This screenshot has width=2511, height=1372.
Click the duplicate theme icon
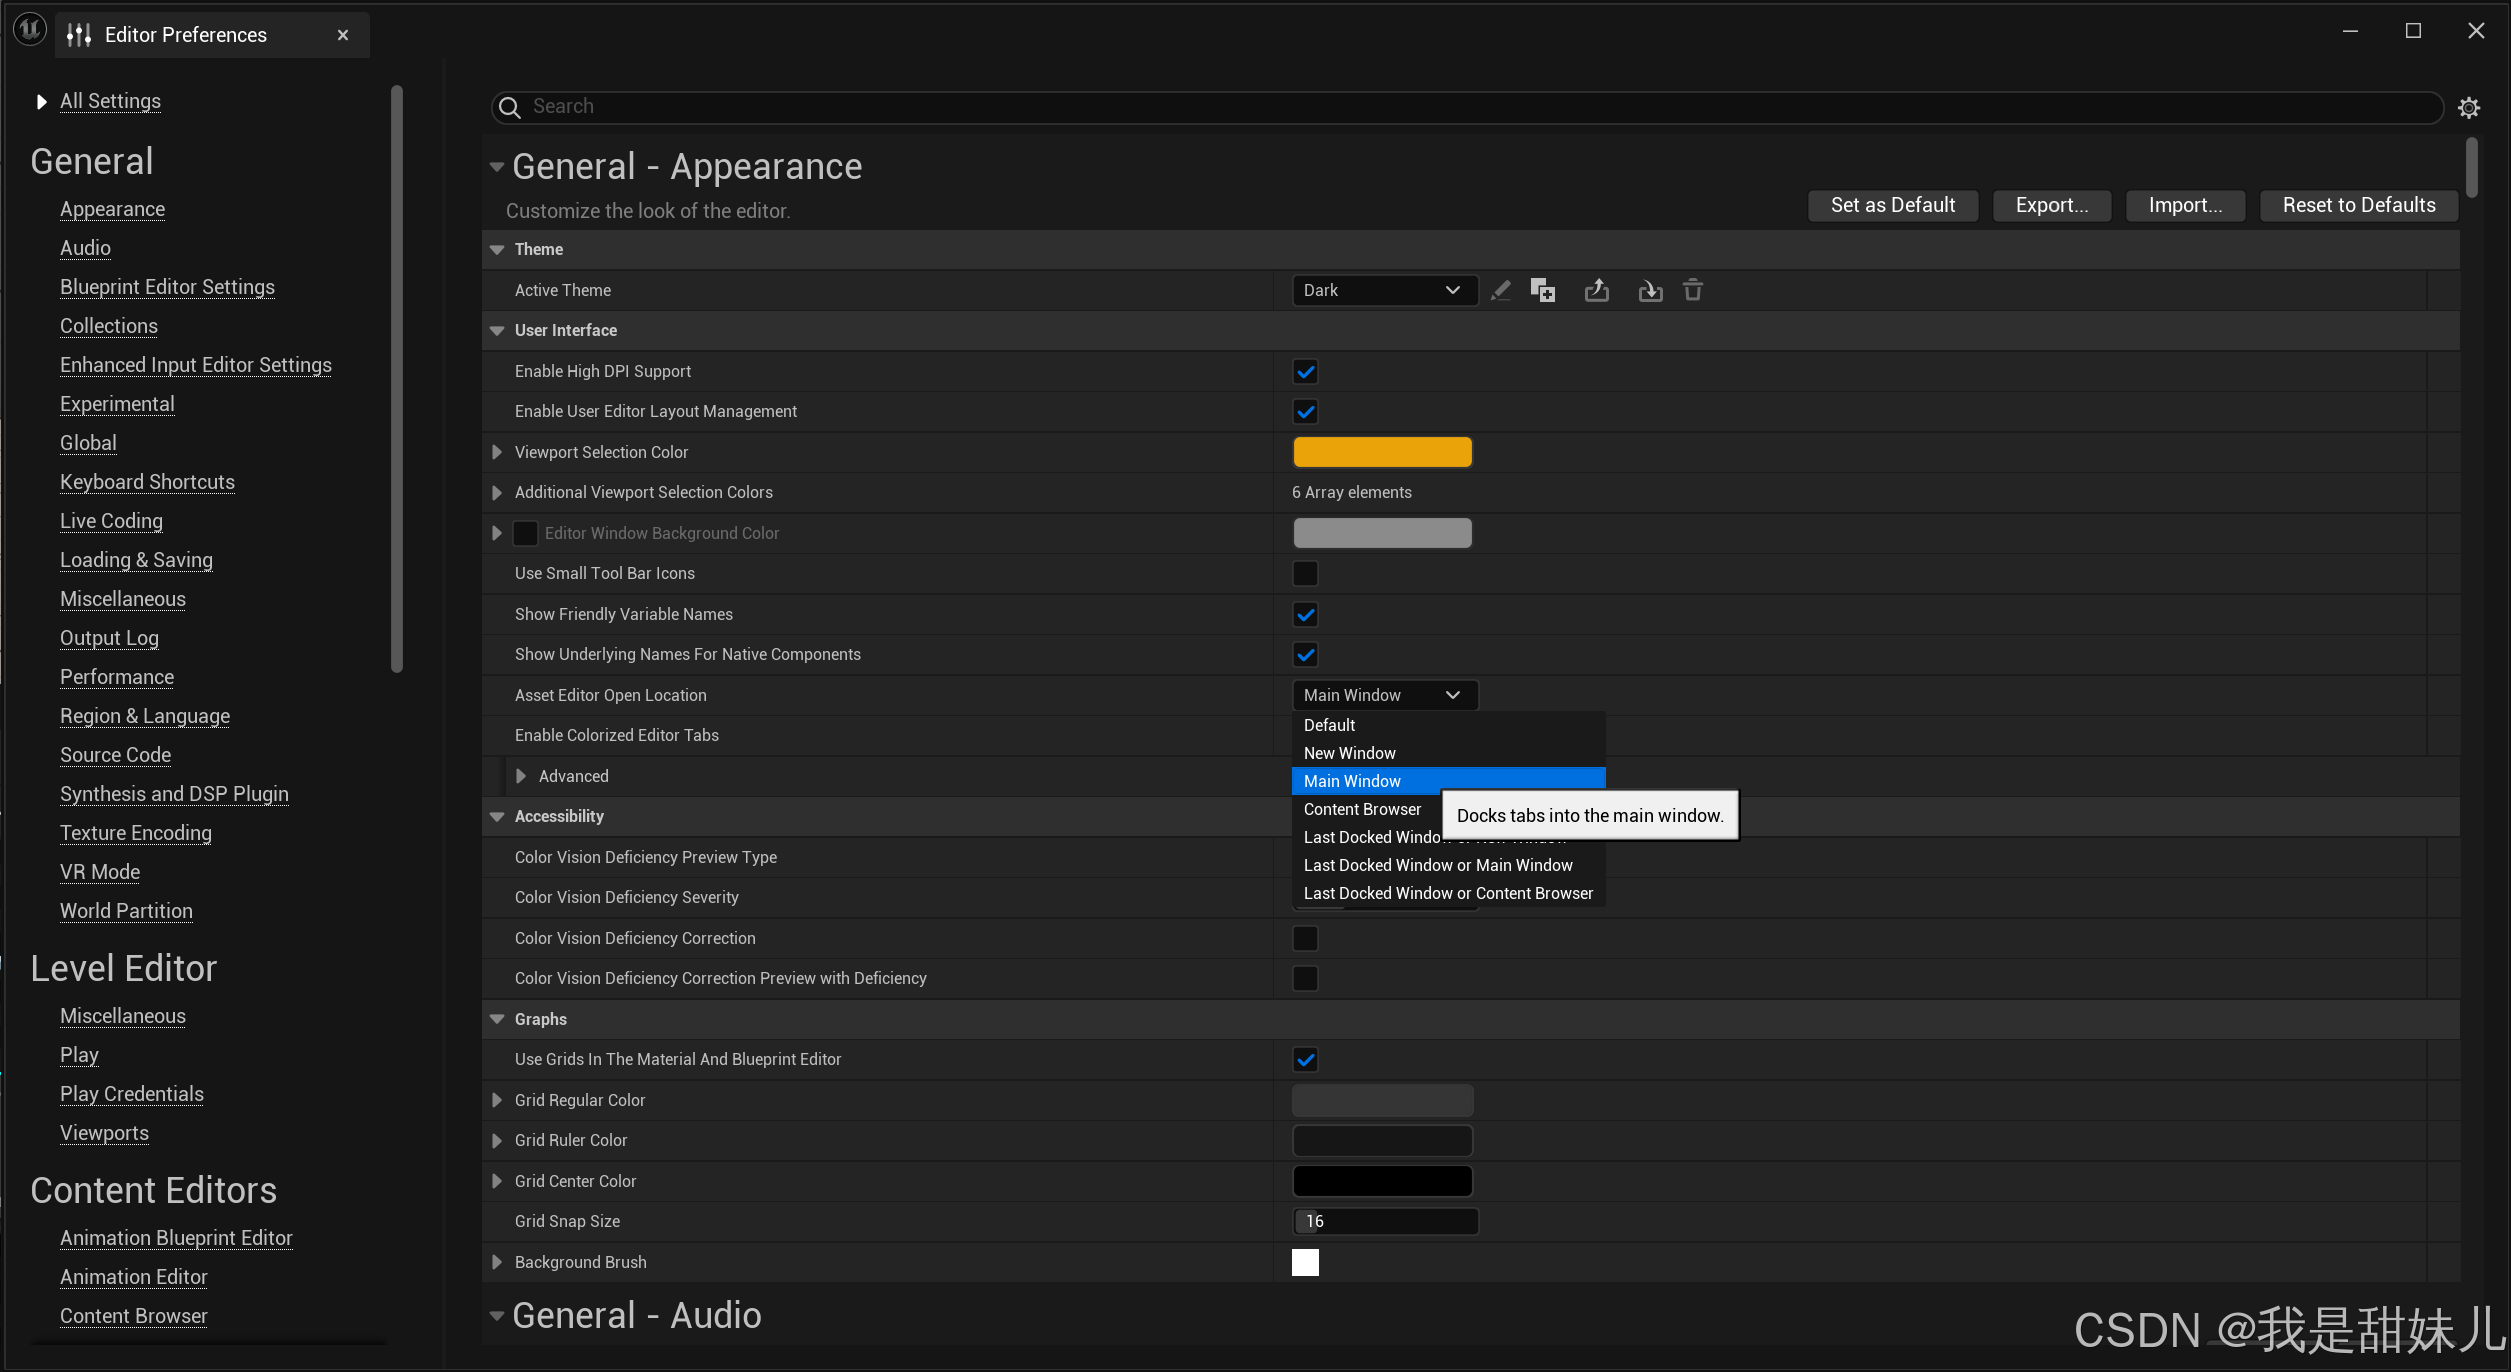pos(1543,291)
